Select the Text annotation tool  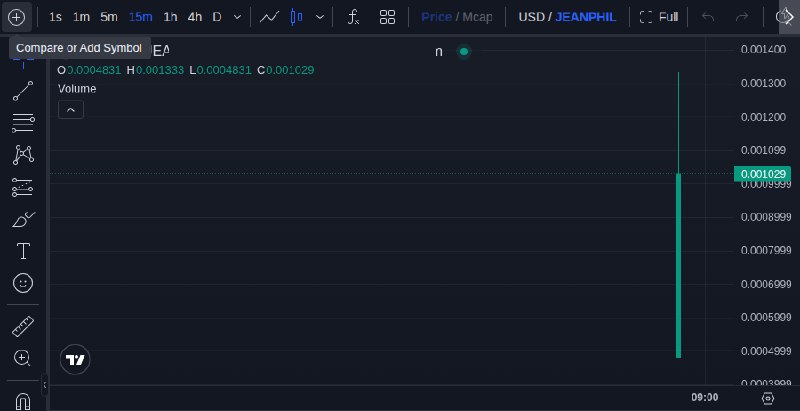click(23, 251)
